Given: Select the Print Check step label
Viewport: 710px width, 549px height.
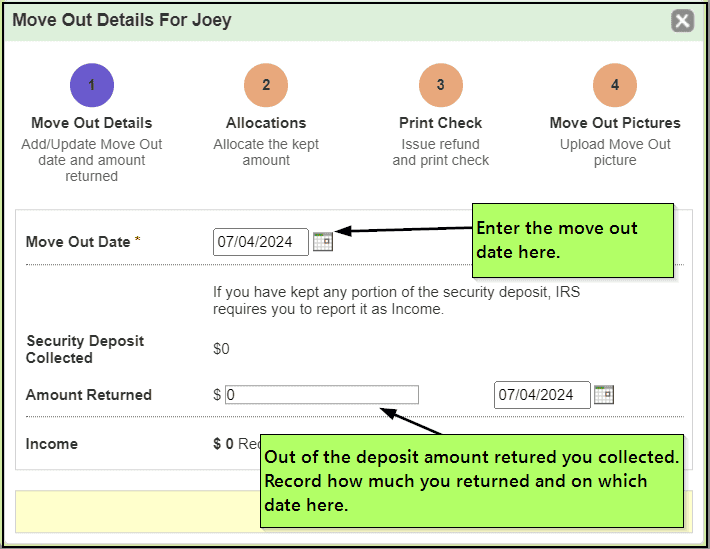Looking at the screenshot, I should coord(440,123).
